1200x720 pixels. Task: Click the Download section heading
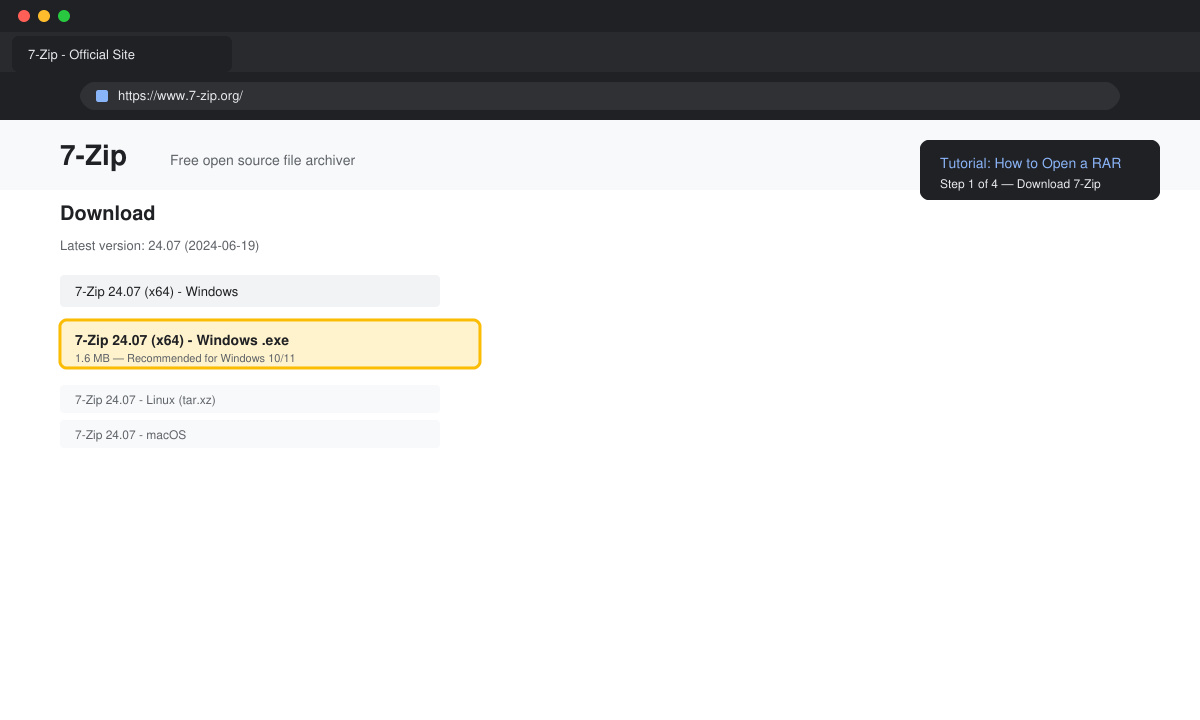107,213
